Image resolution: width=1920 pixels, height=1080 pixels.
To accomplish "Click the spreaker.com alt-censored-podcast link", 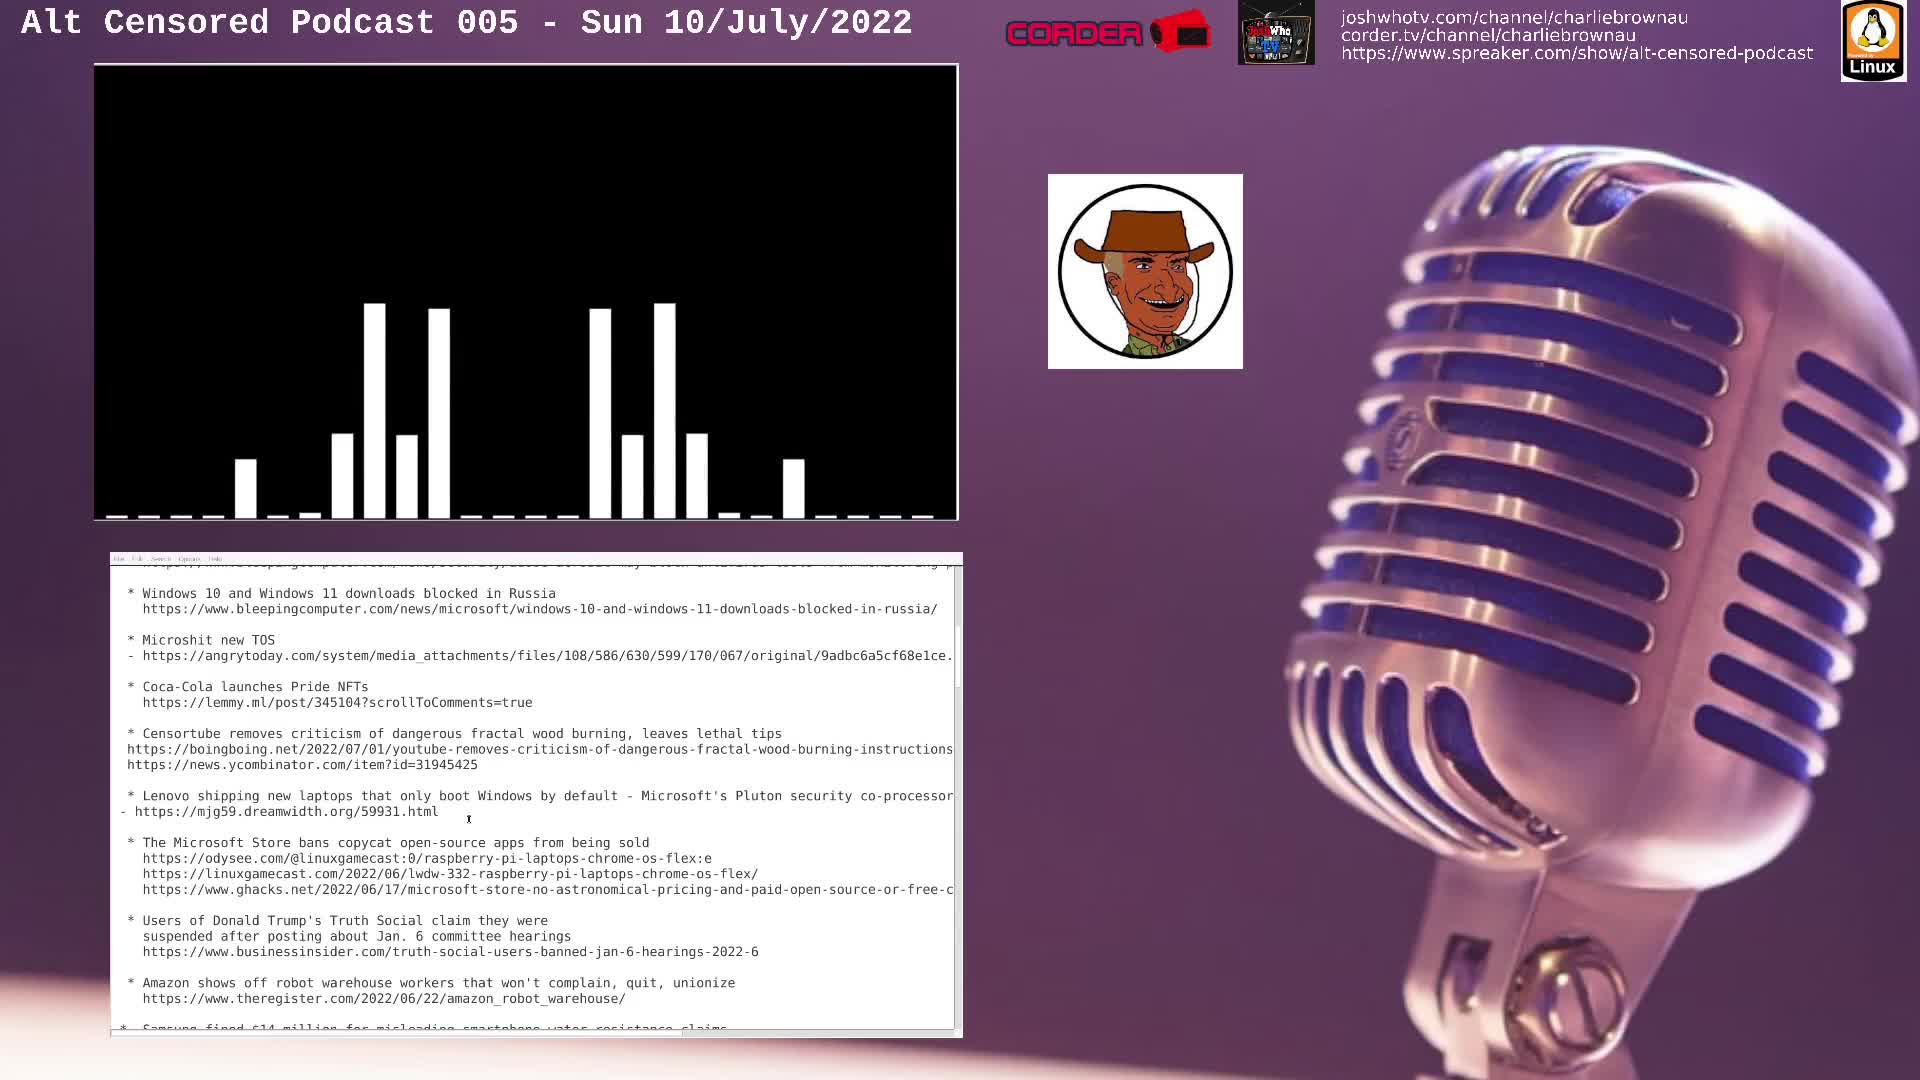I will 1577,53.
